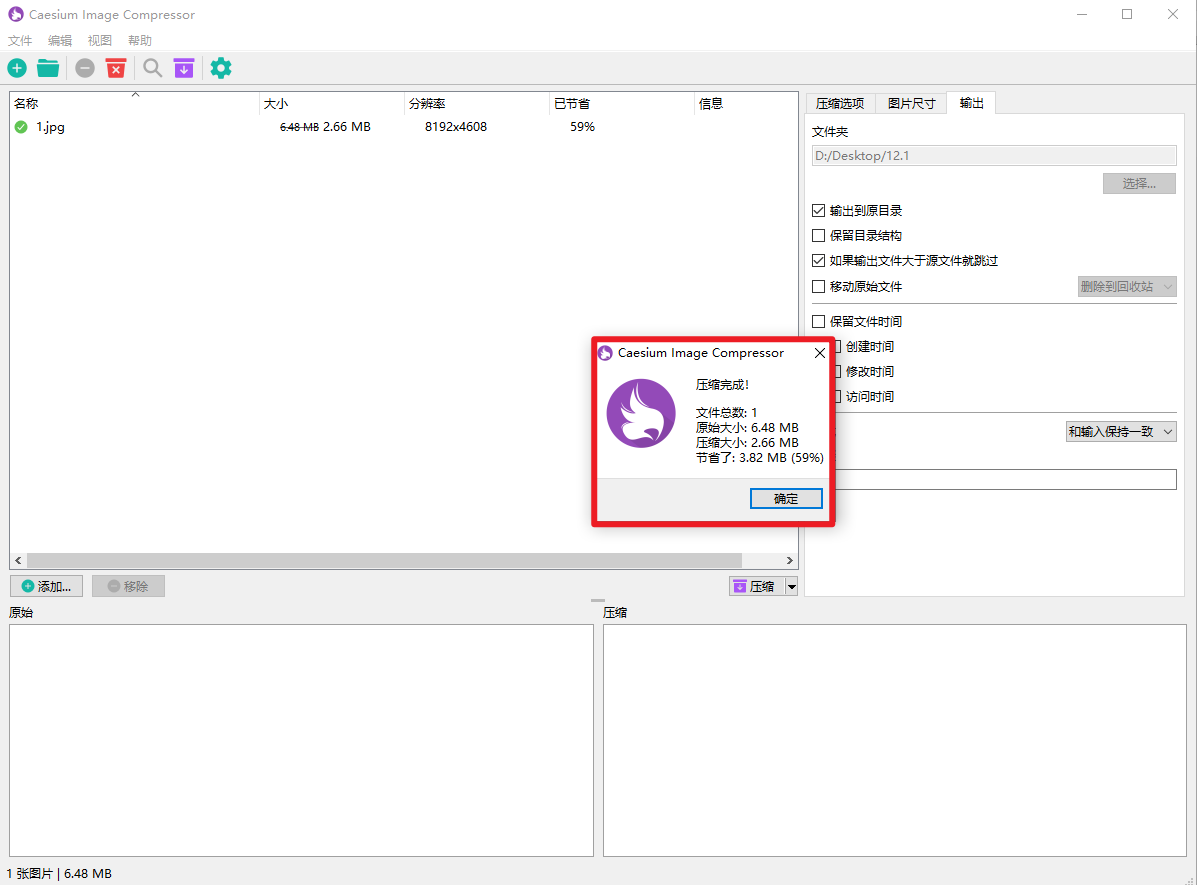Image resolution: width=1197 pixels, height=885 pixels.
Task: Open the 和输入保持一致 format dropdown
Action: [1120, 432]
